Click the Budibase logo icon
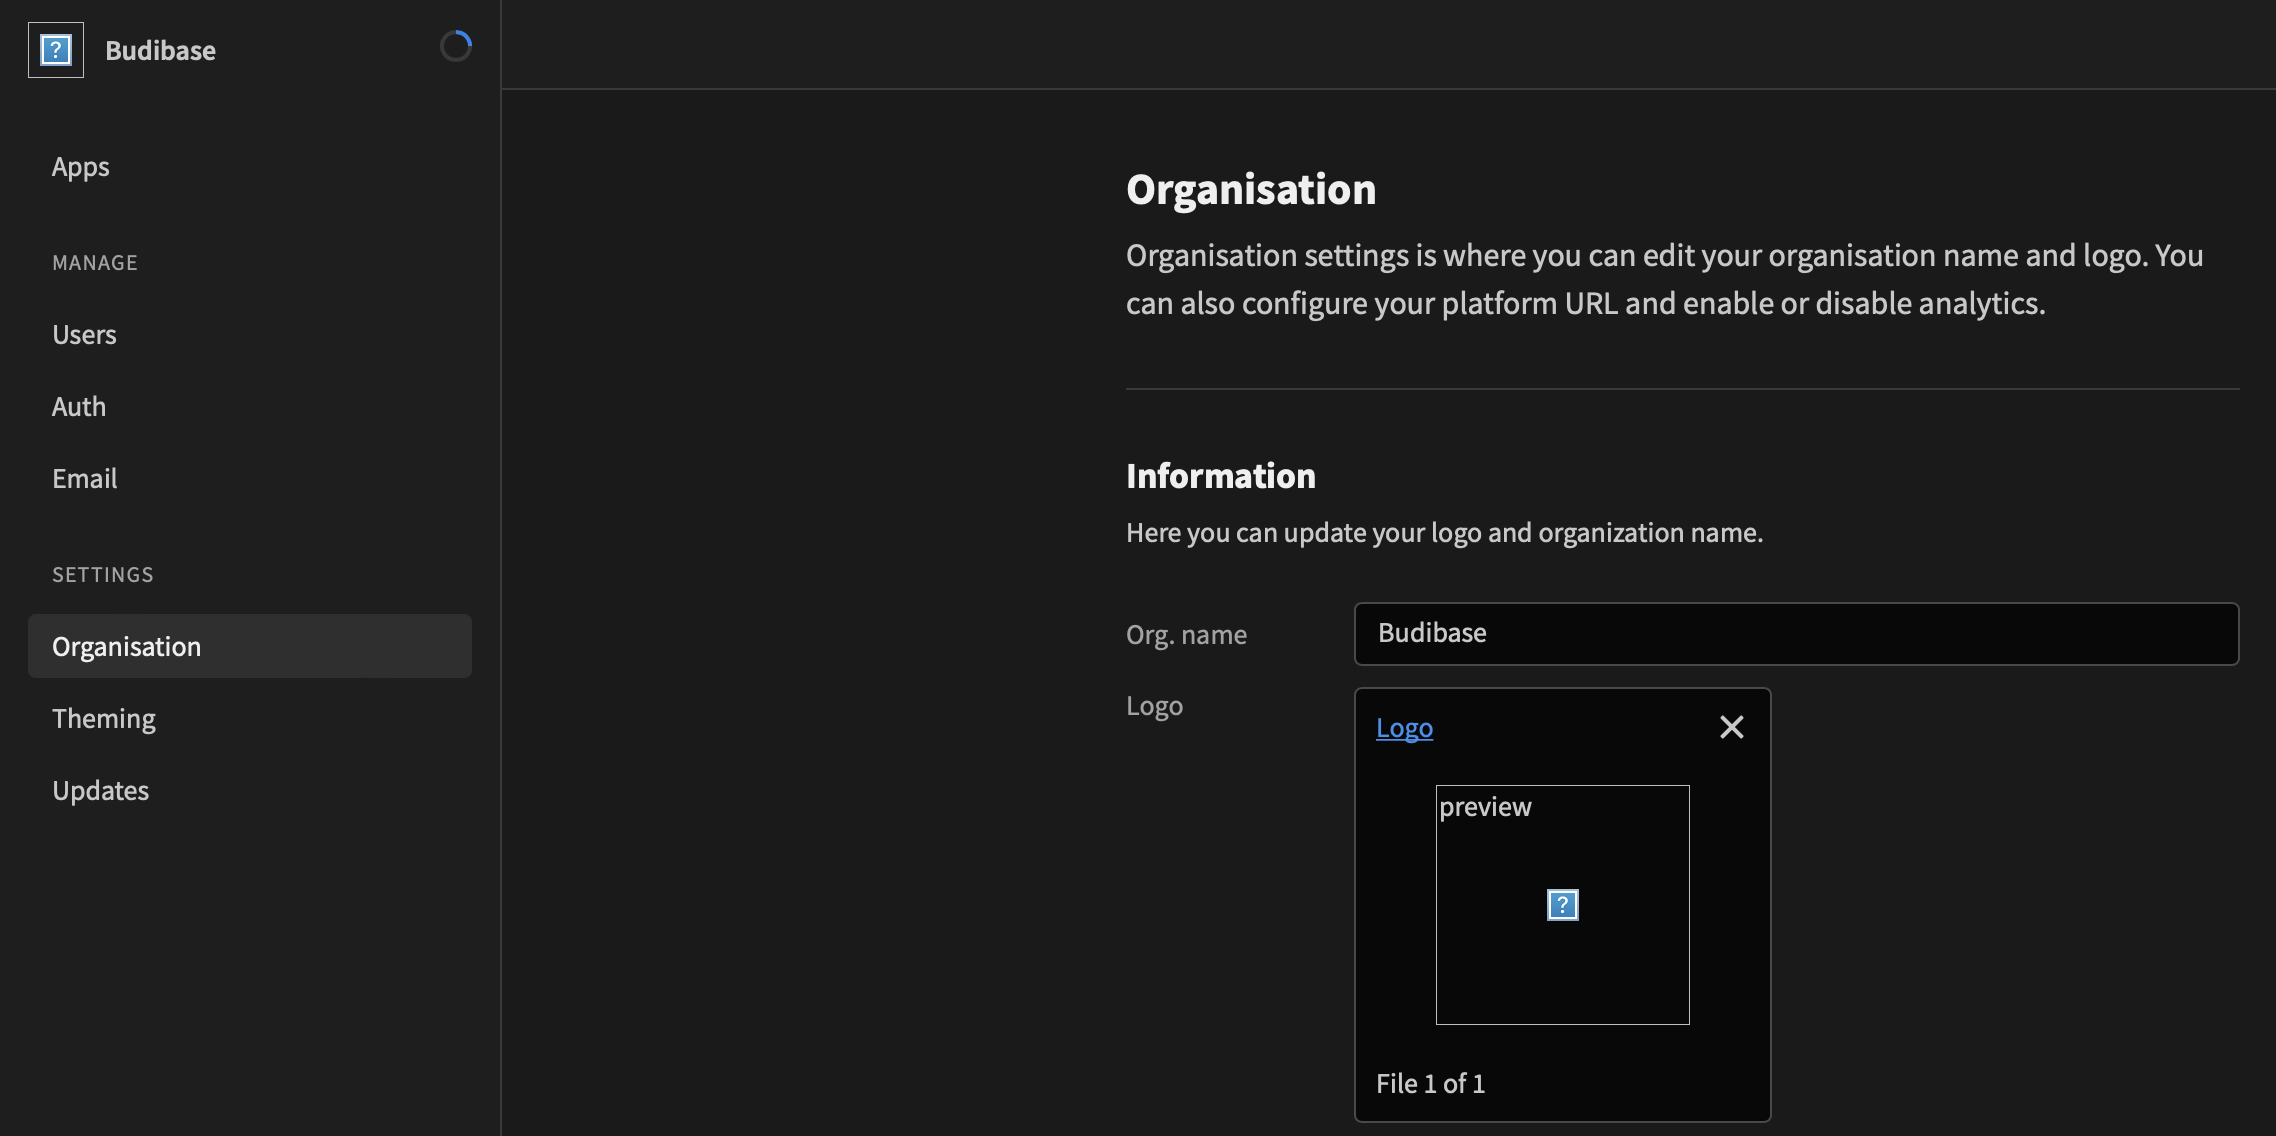The image size is (2276, 1136). coord(56,49)
